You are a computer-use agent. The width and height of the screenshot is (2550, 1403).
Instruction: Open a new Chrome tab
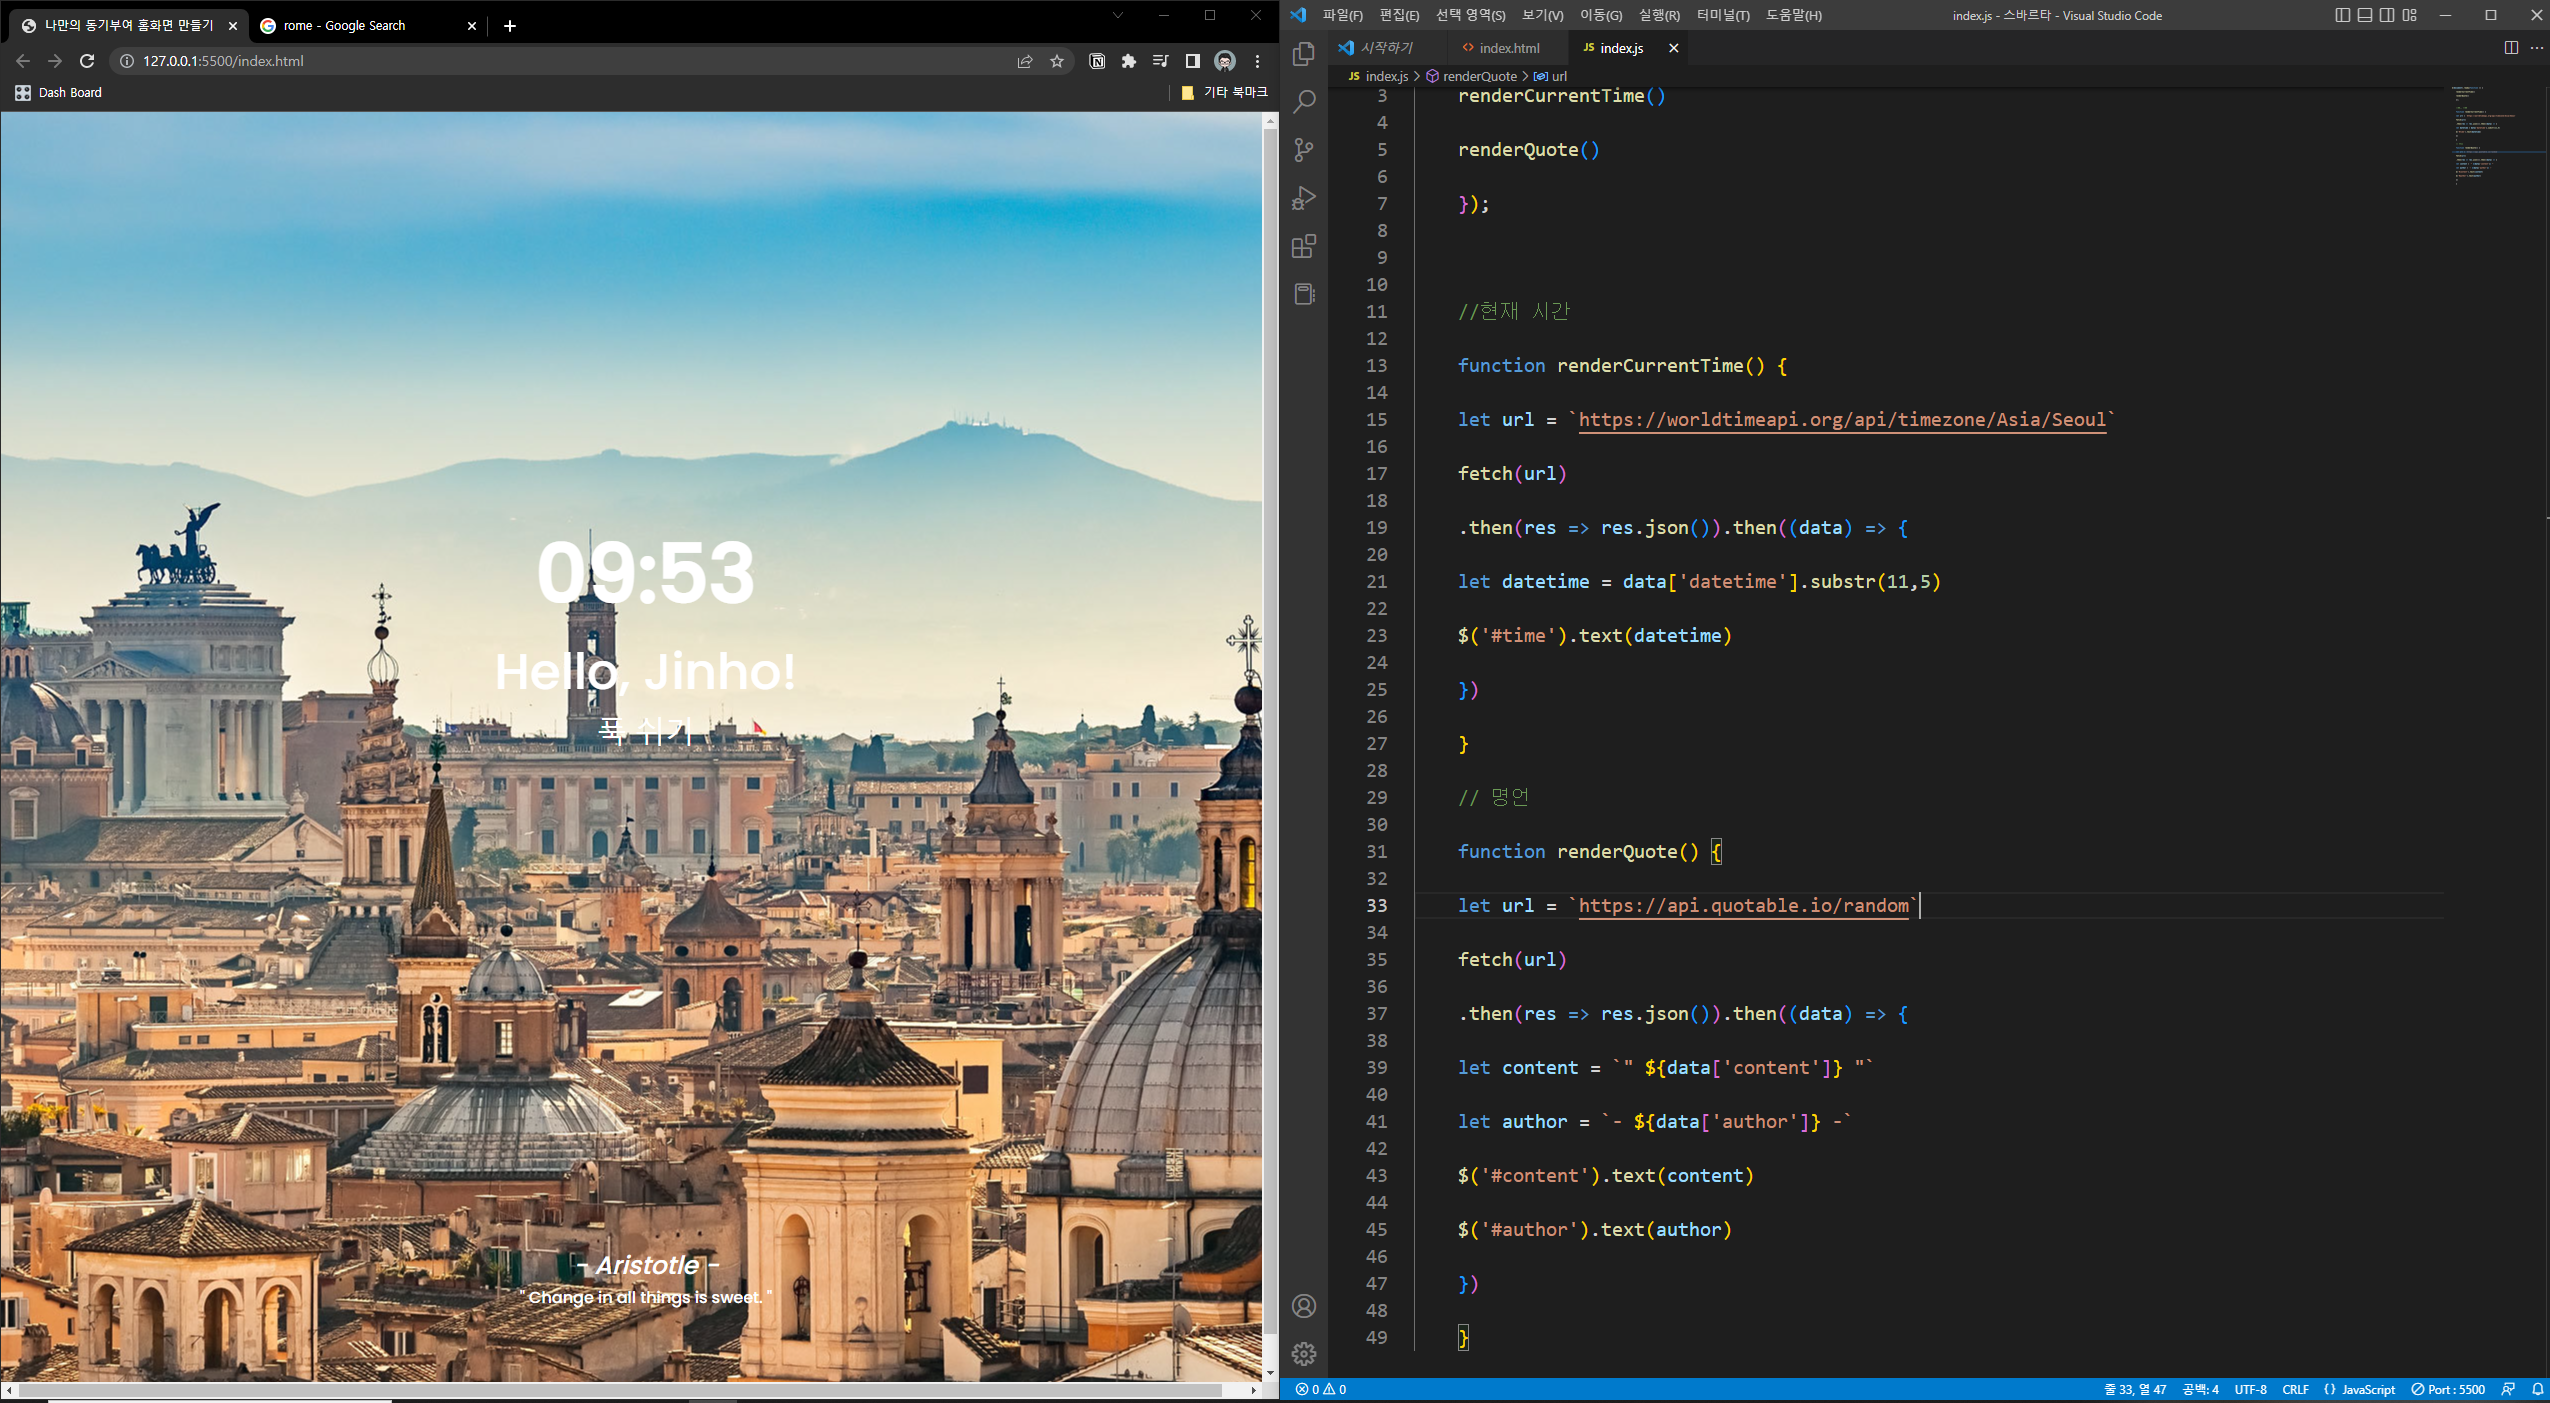510,26
